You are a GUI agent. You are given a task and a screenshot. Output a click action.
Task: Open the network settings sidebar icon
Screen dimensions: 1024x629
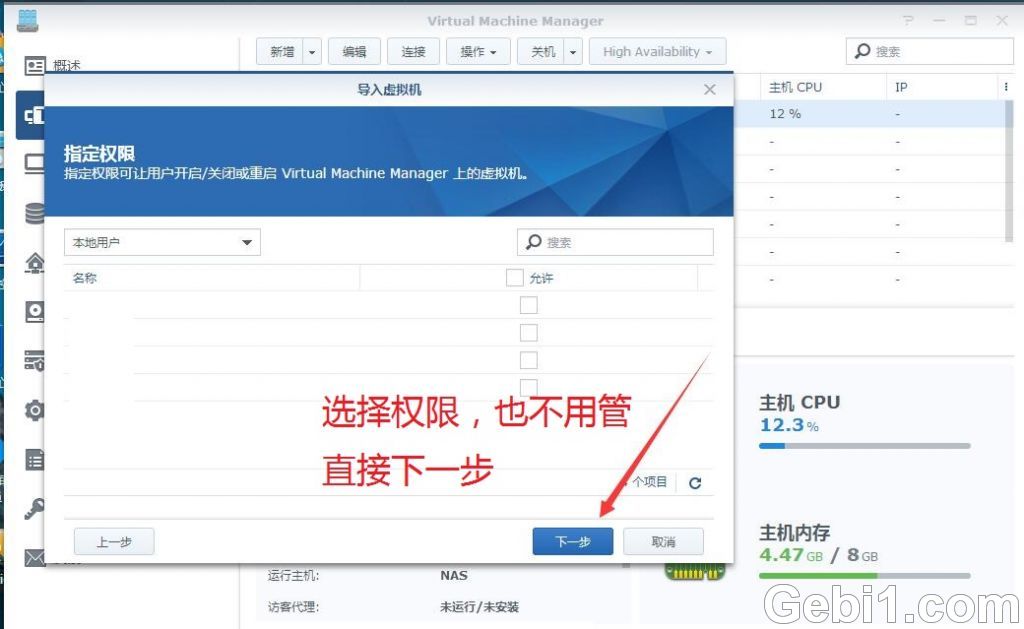point(35,263)
